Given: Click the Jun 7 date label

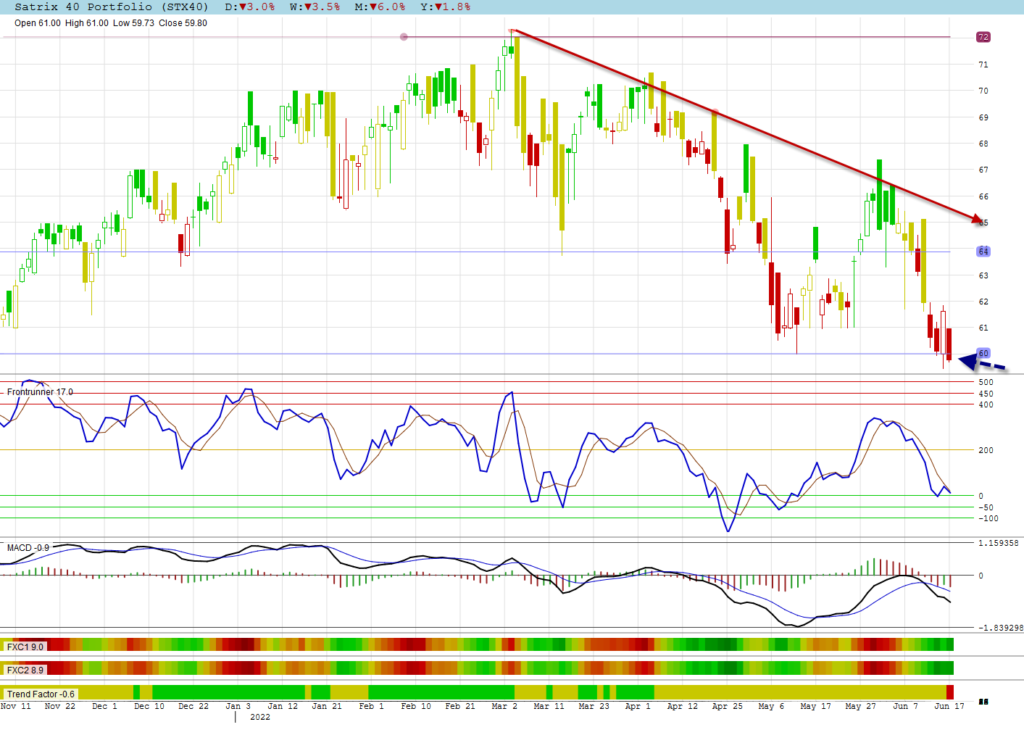Looking at the screenshot, I should pyautogui.click(x=905, y=706).
